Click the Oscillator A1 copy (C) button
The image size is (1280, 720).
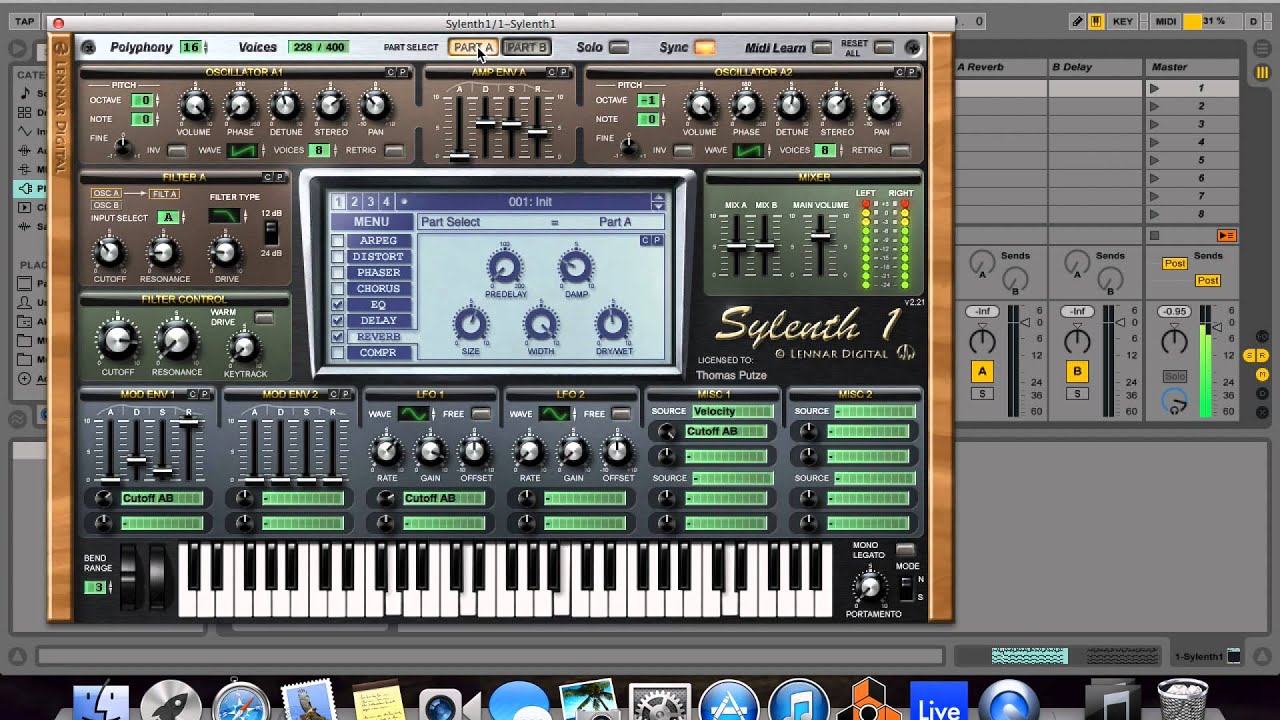[x=391, y=72]
